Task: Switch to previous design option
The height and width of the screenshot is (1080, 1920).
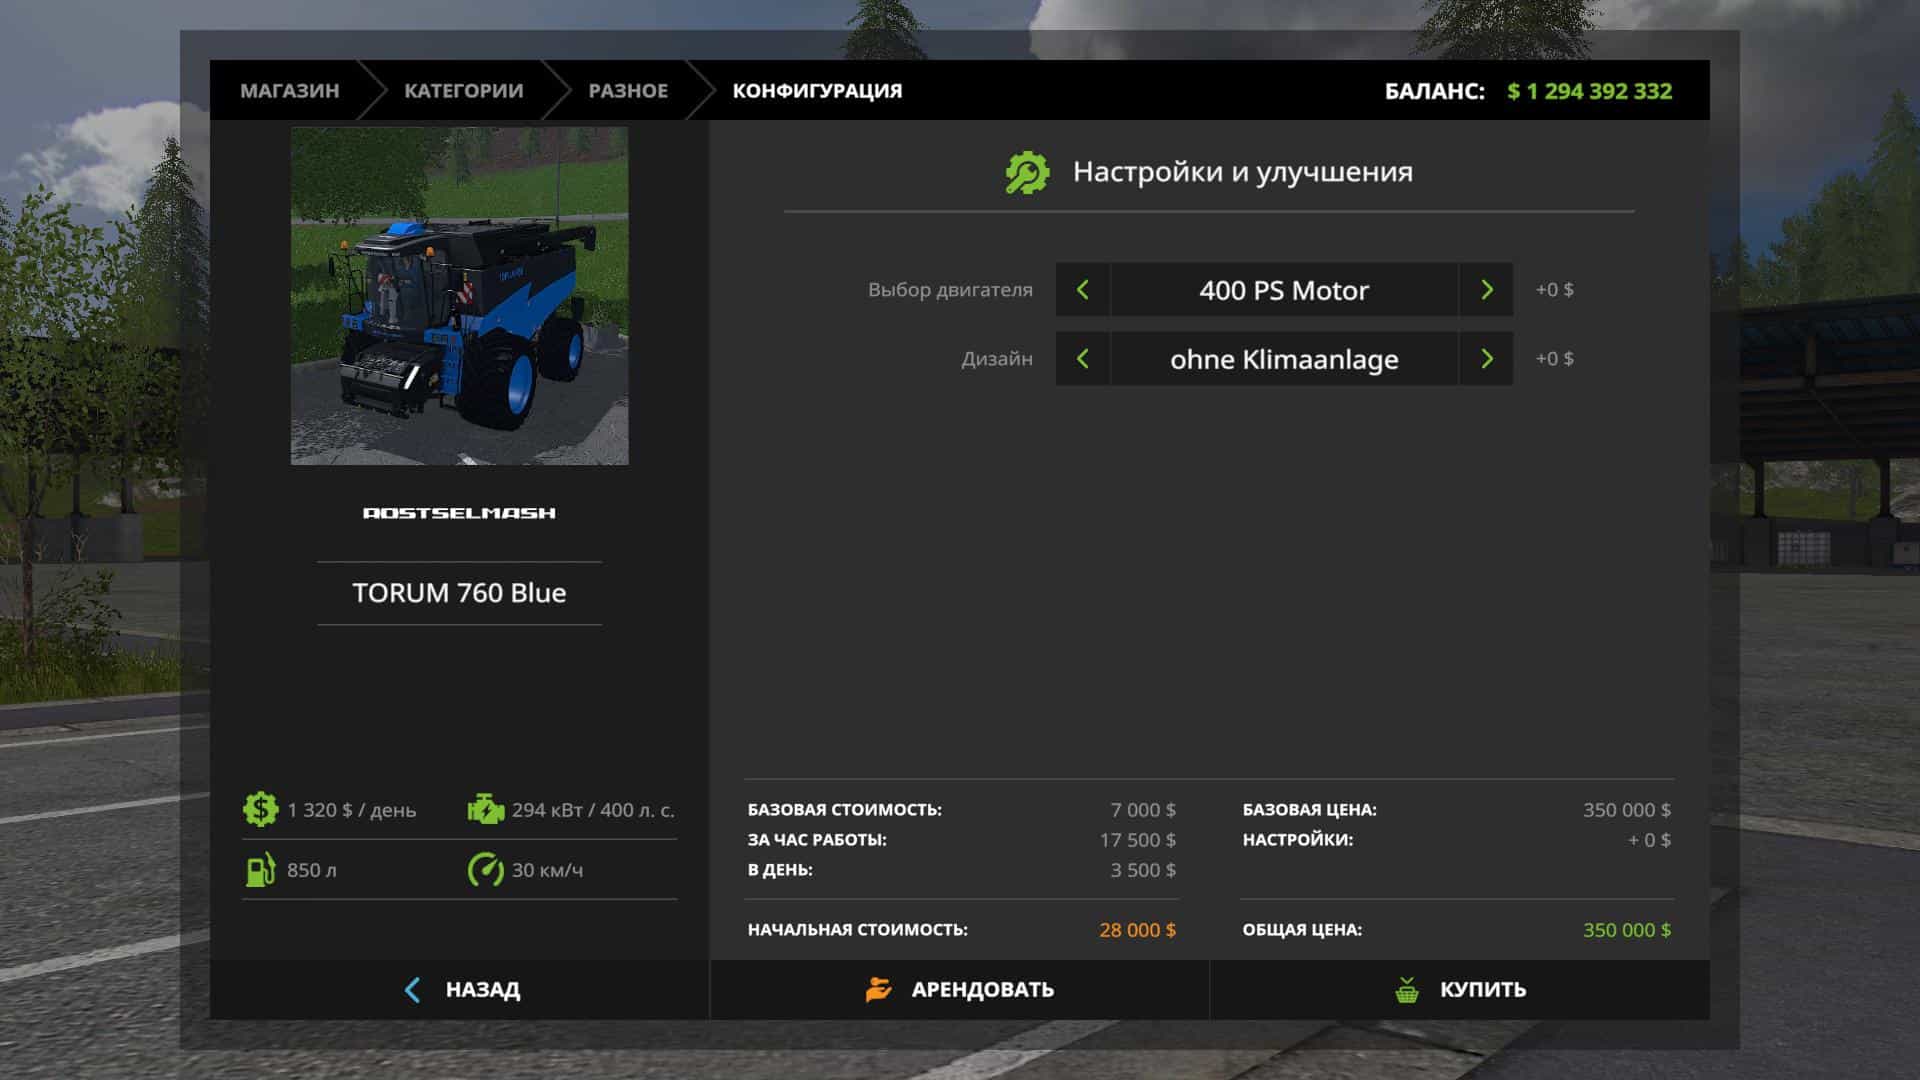Action: [x=1082, y=359]
